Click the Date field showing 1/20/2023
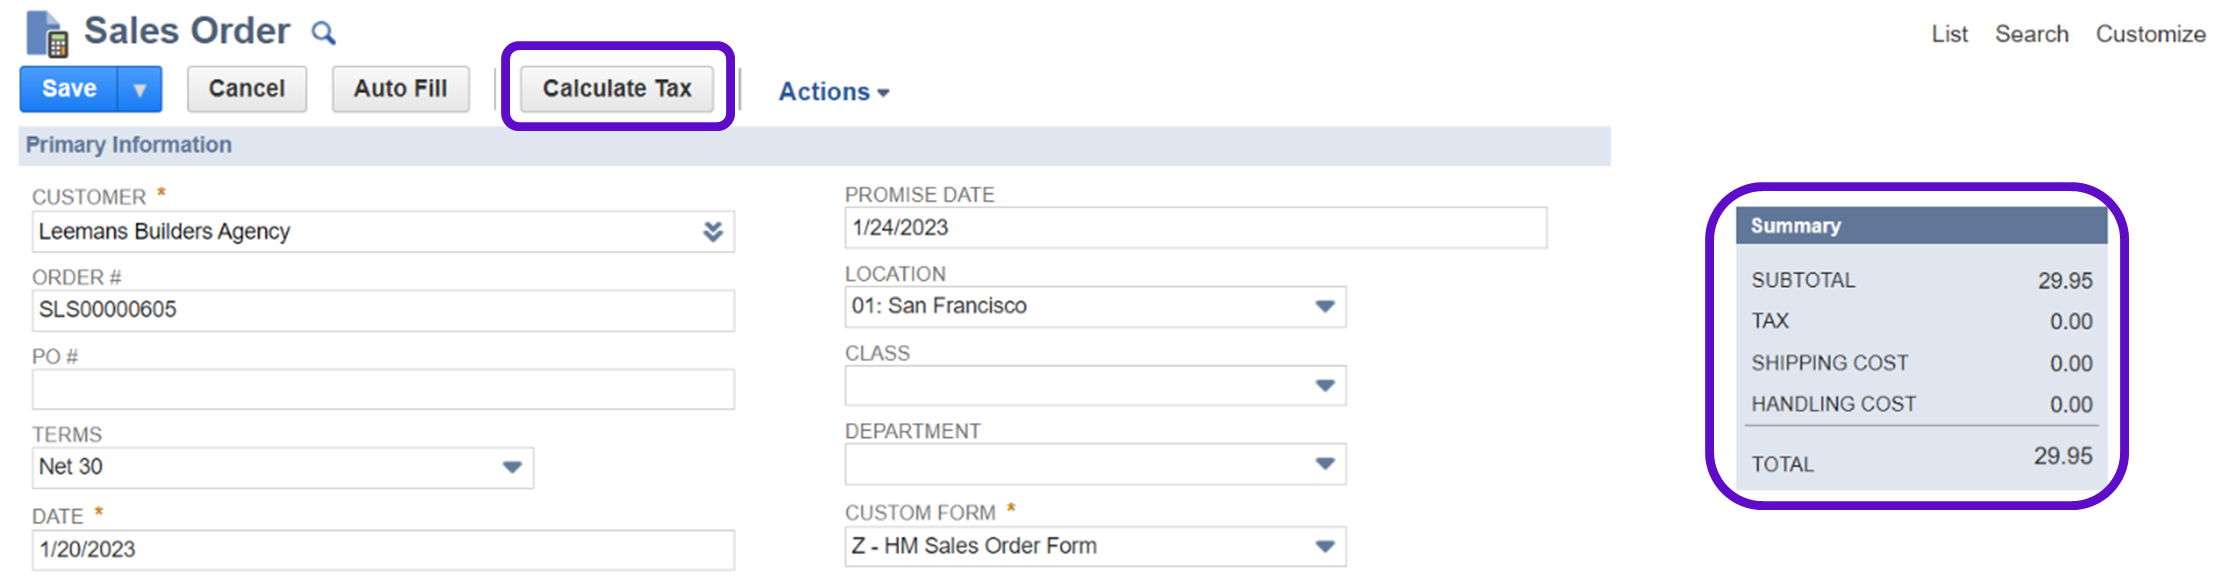The width and height of the screenshot is (2217, 588). 383,550
